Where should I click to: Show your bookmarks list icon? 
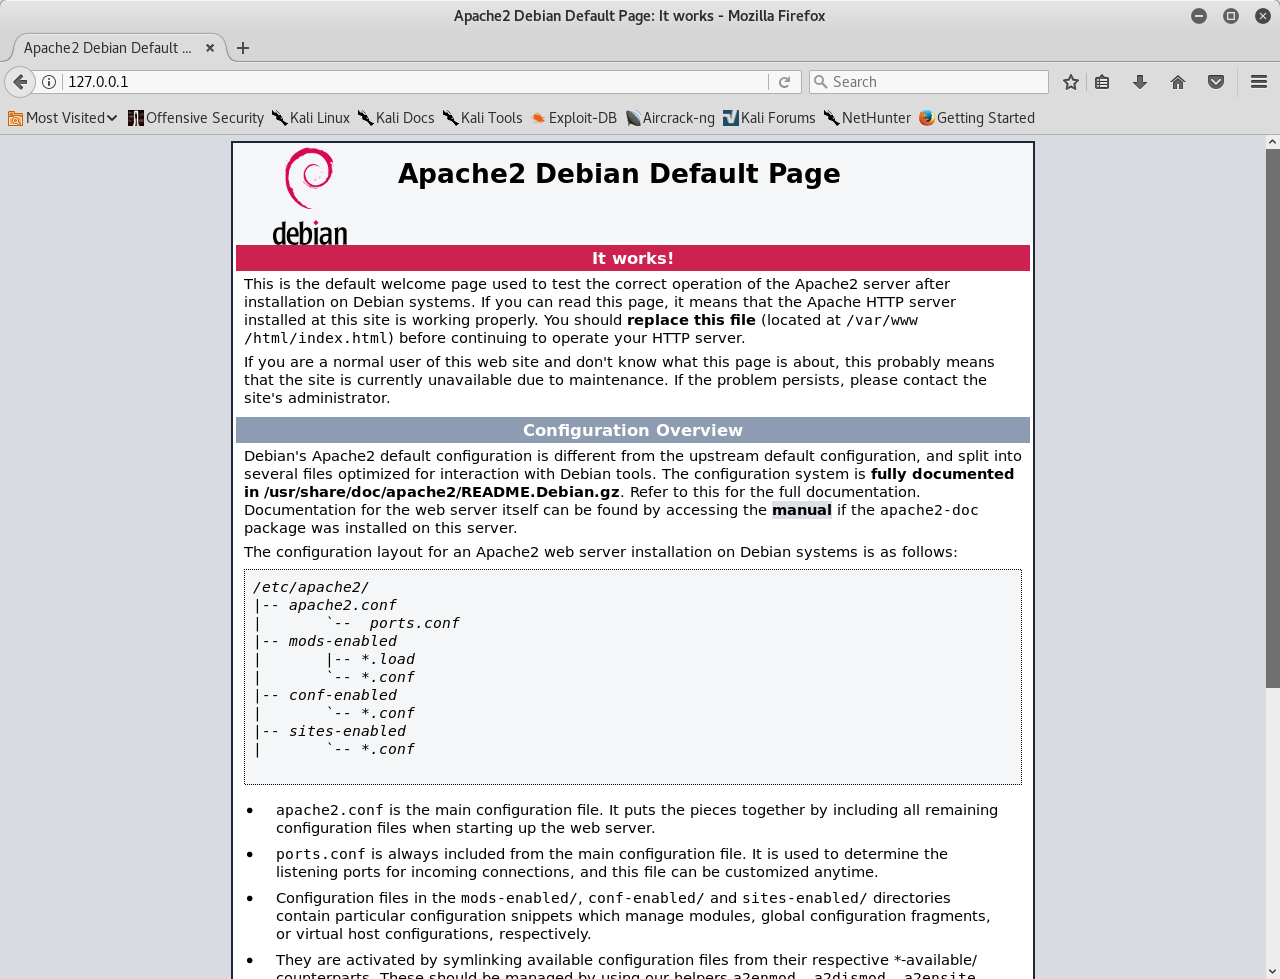click(x=1102, y=82)
